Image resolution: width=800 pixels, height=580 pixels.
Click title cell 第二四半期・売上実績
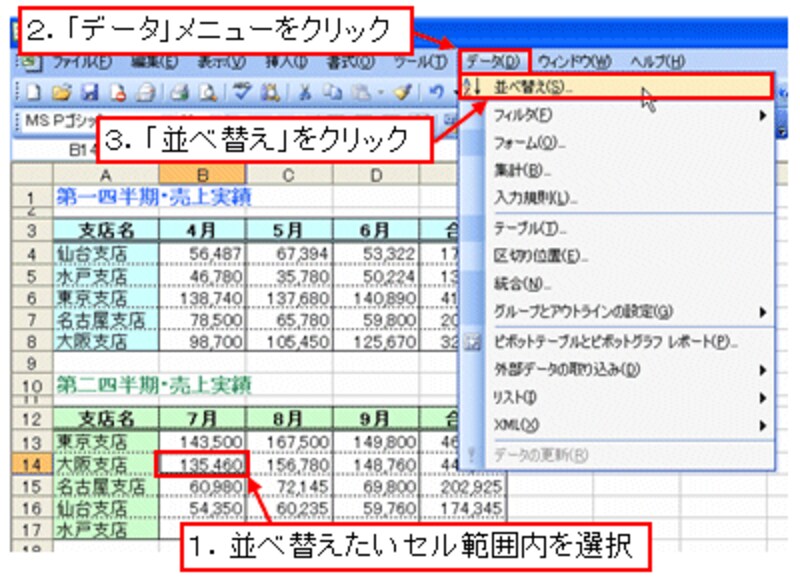(x=154, y=385)
